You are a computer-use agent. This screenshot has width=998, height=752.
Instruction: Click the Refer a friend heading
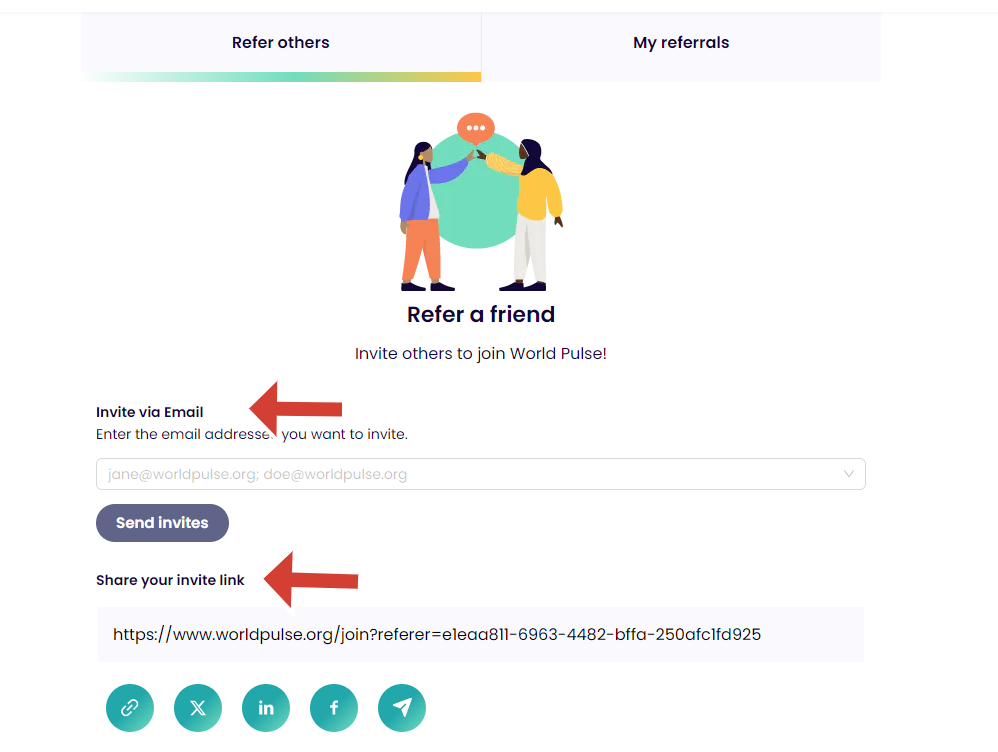481,314
